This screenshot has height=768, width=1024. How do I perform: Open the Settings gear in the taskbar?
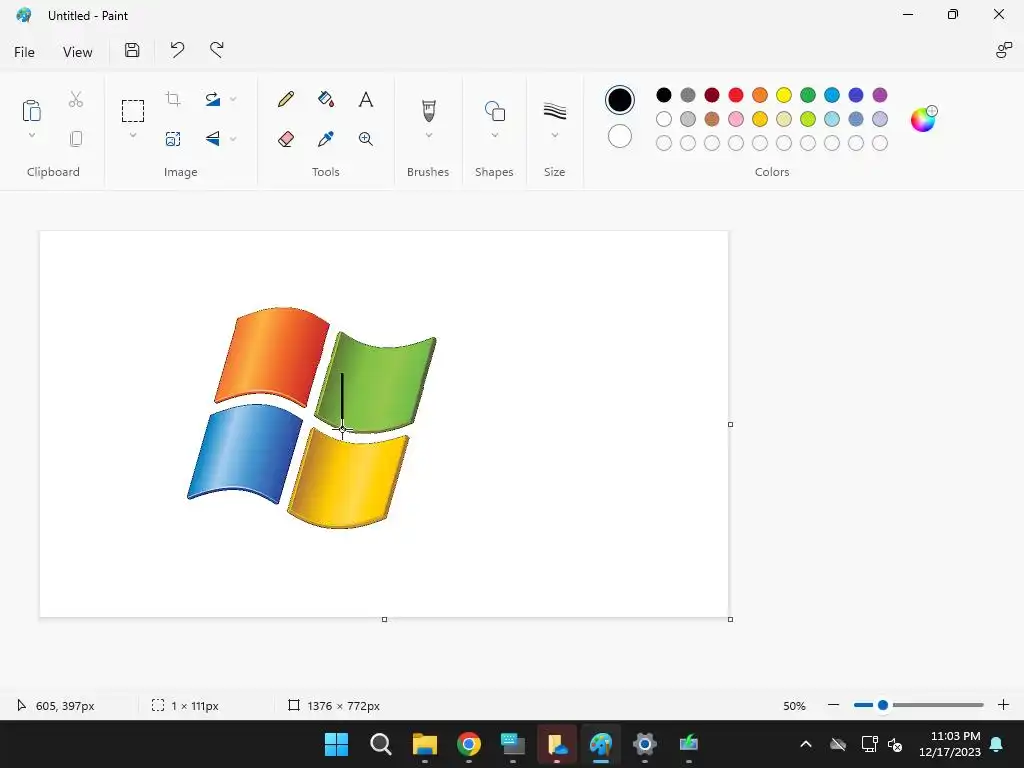click(645, 744)
